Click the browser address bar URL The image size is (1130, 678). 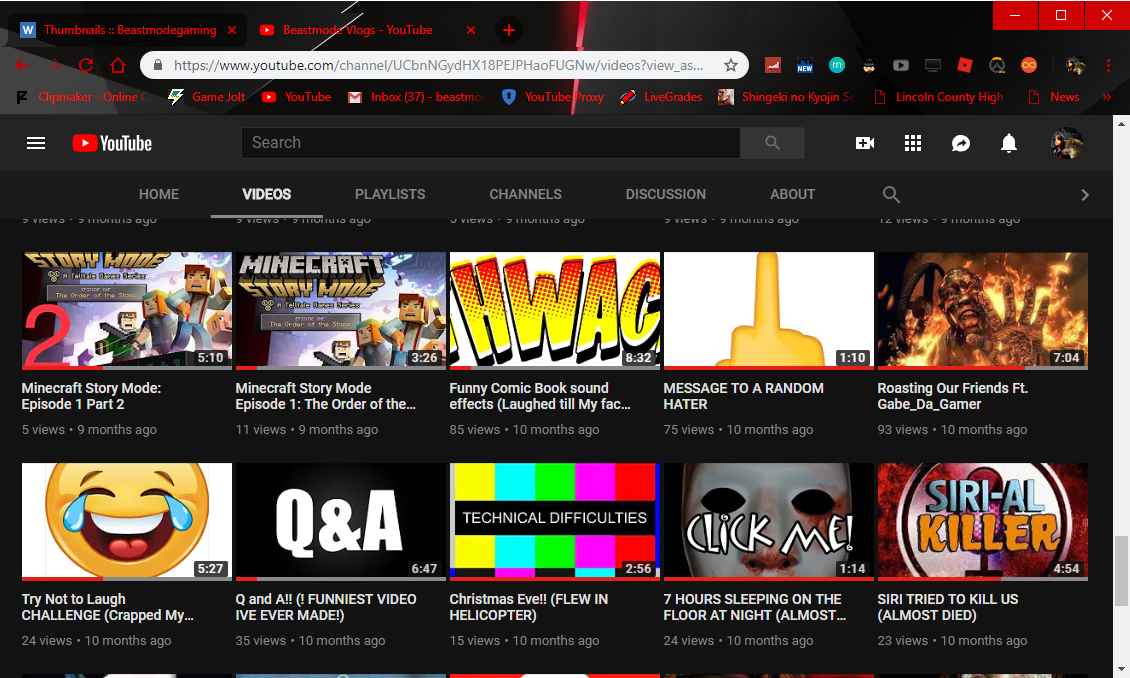click(x=438, y=66)
